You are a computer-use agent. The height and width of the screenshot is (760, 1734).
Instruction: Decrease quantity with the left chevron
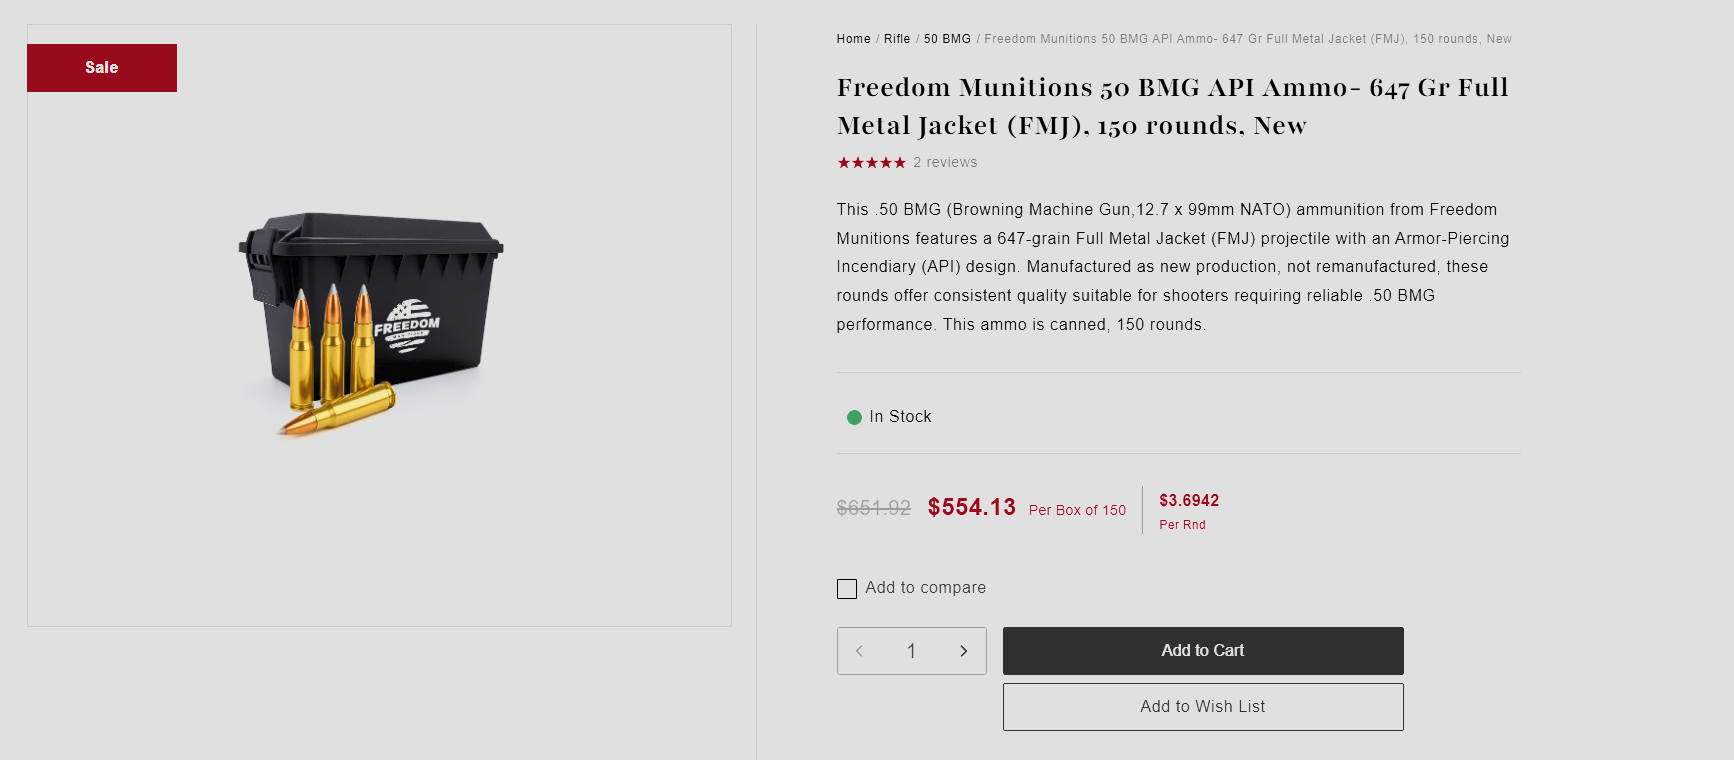click(x=859, y=651)
